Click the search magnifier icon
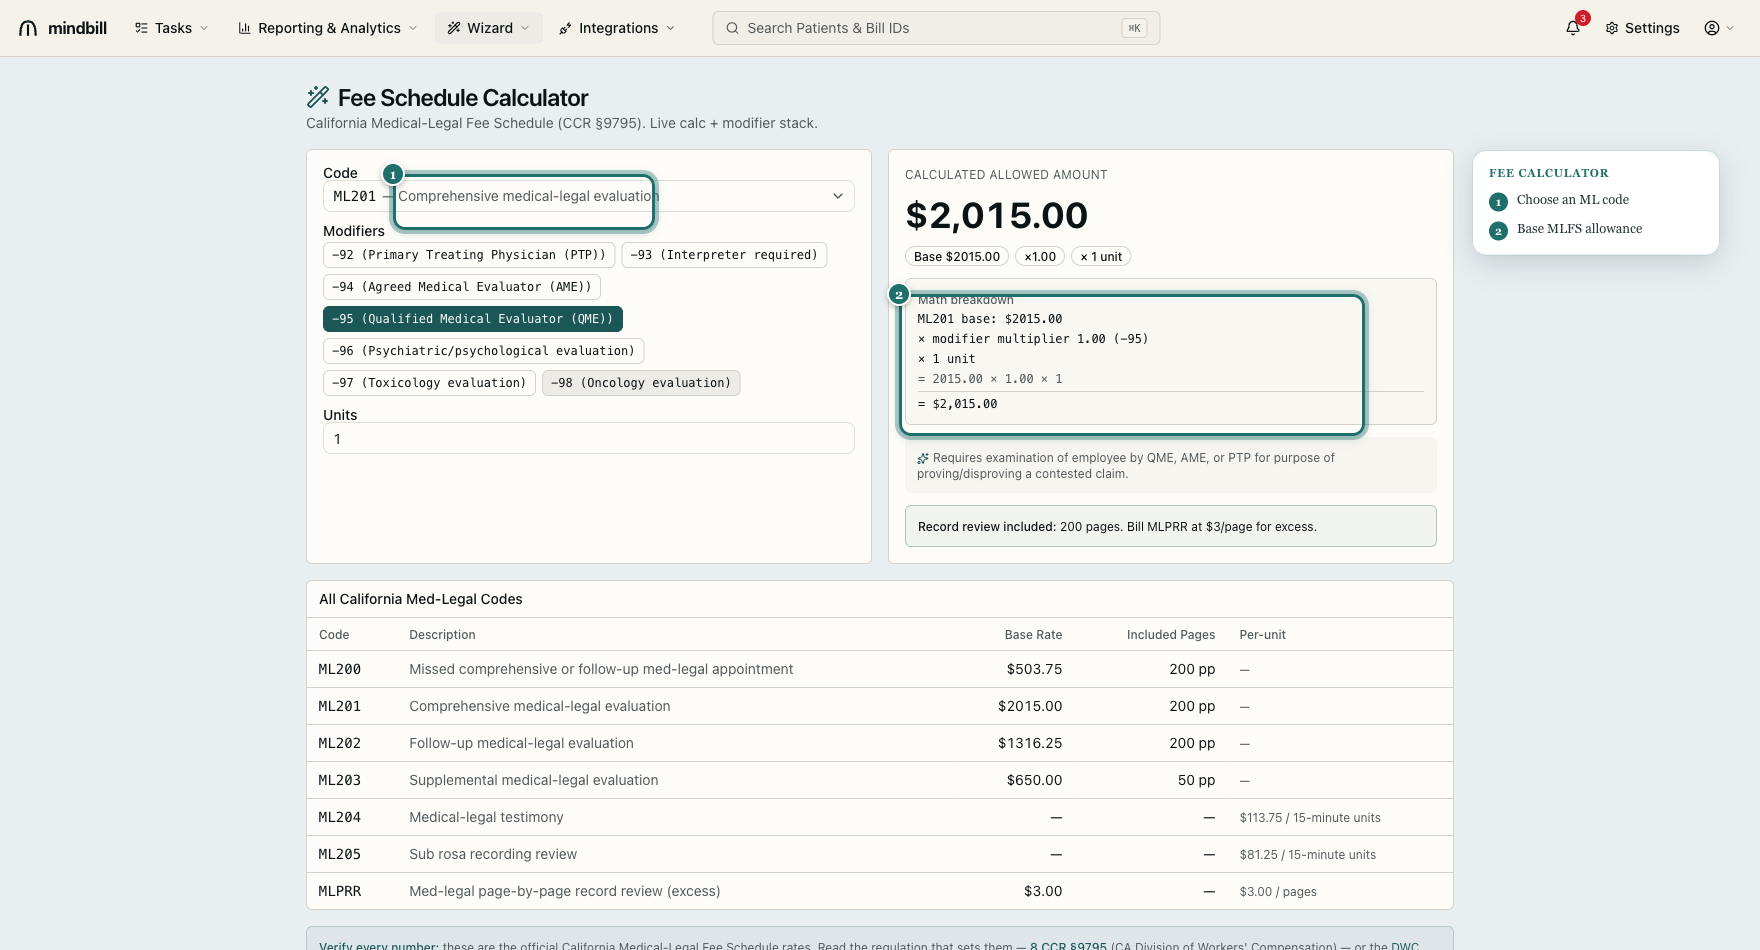Screen dimensions: 1760x950 (733, 28)
